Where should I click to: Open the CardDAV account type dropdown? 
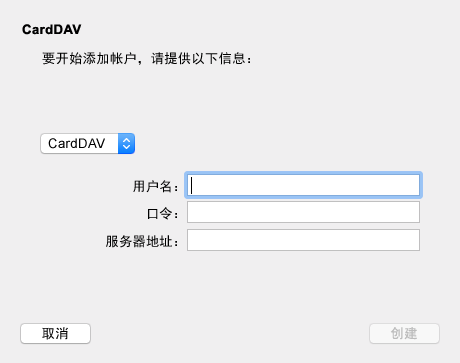tap(88, 144)
